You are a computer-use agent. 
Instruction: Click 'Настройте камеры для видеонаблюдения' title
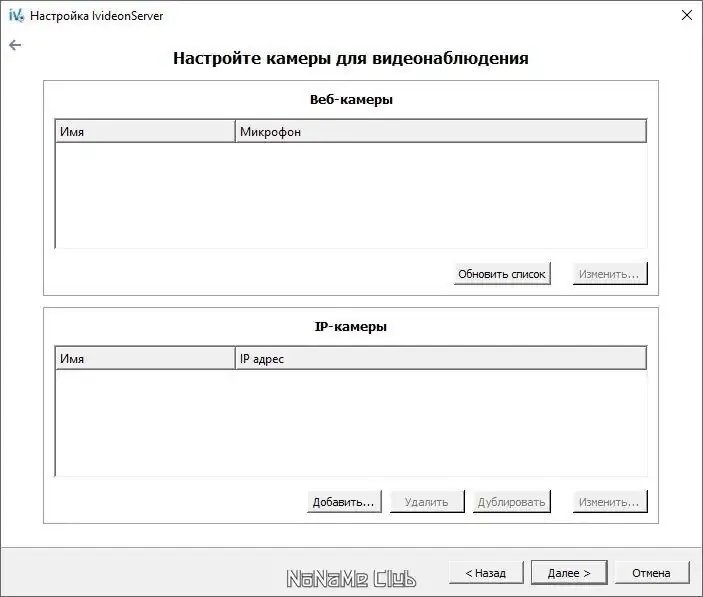tap(351, 58)
